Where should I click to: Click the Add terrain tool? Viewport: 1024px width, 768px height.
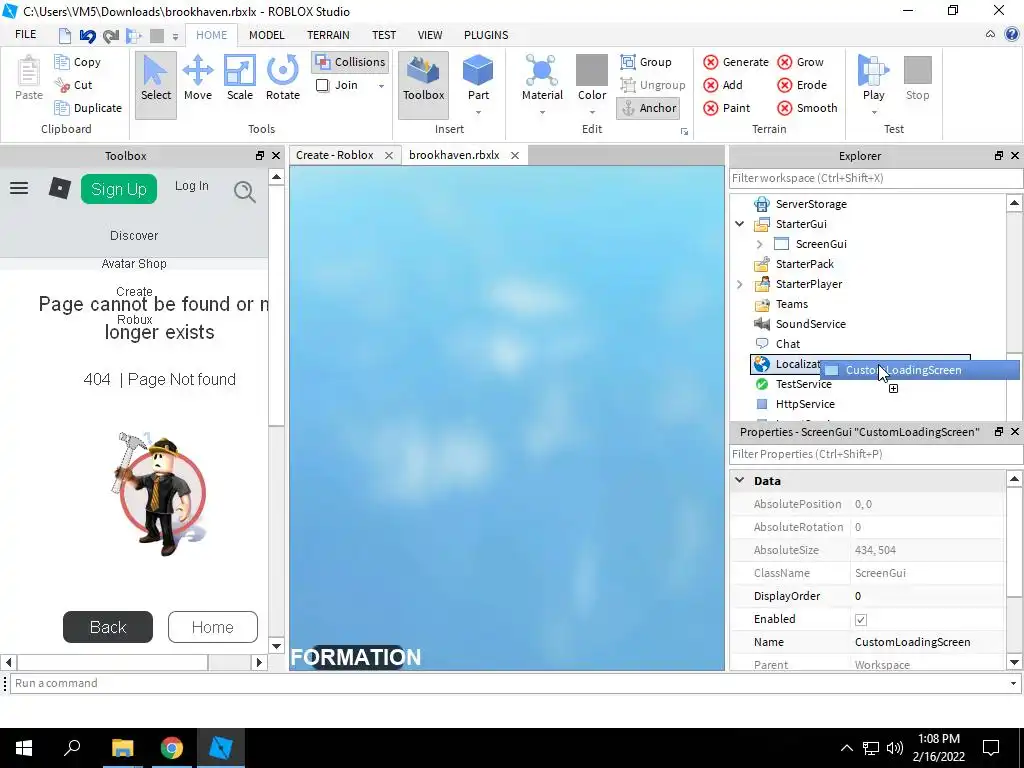click(x=723, y=85)
